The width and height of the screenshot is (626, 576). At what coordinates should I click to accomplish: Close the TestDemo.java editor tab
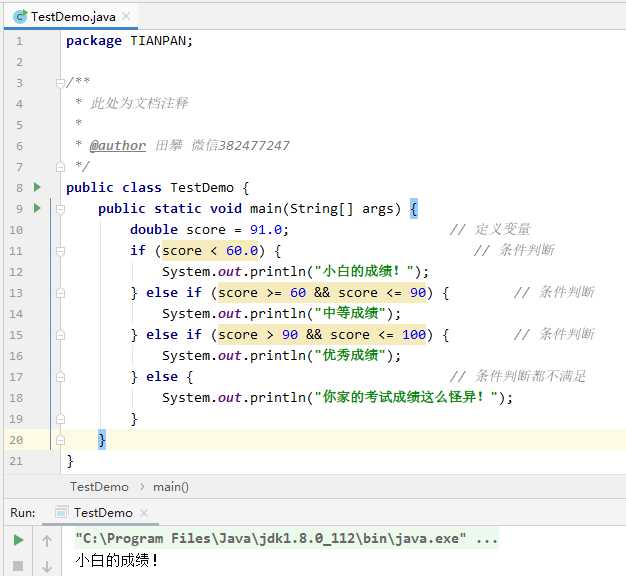126,16
